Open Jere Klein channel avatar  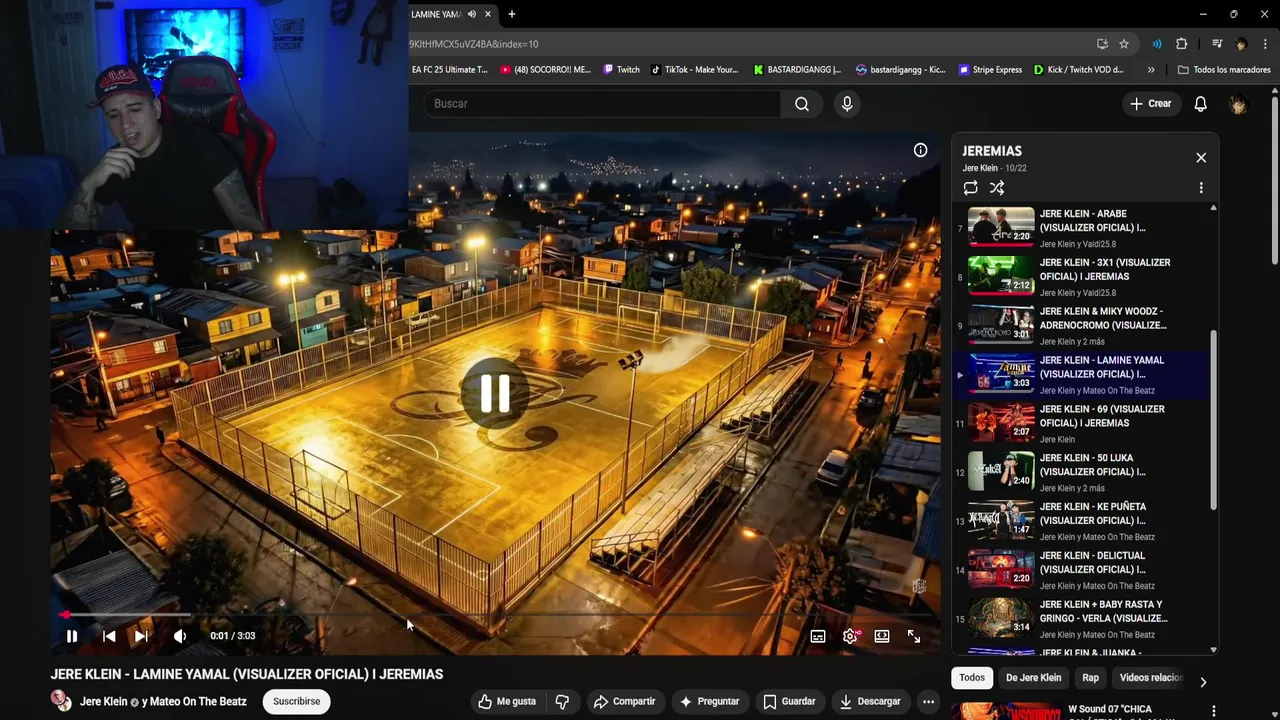click(x=62, y=702)
